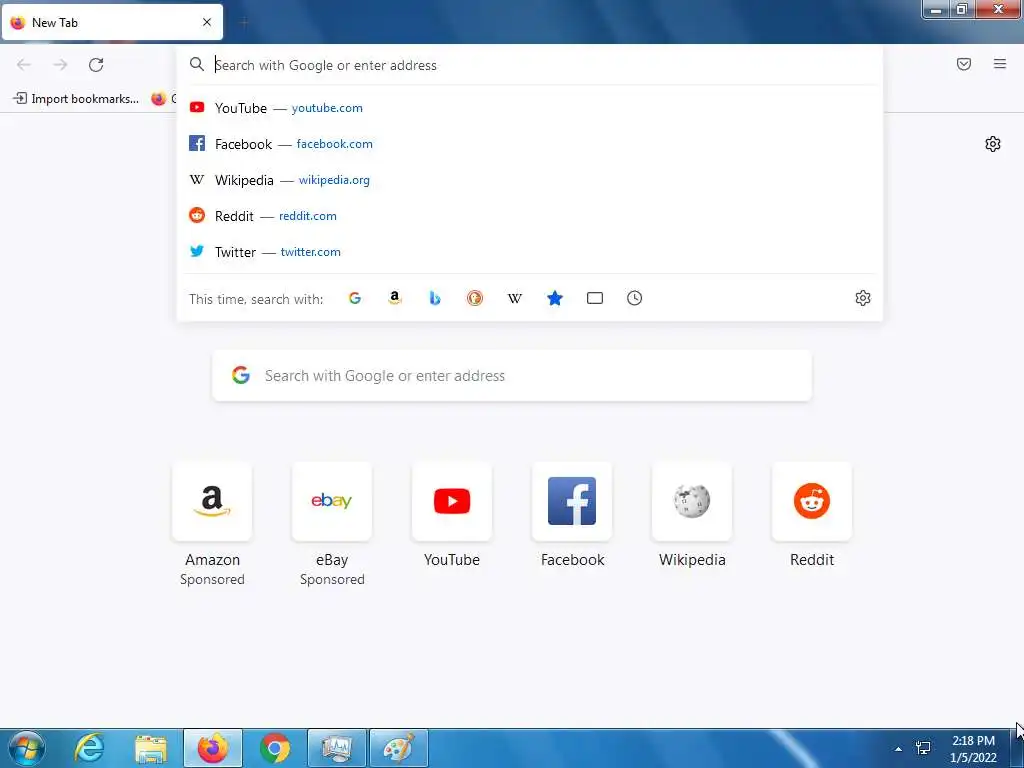Click the Firefox bookmark icon in bookmarks toolbar
Viewport: 1024px width, 768px height.
pyautogui.click(x=159, y=99)
